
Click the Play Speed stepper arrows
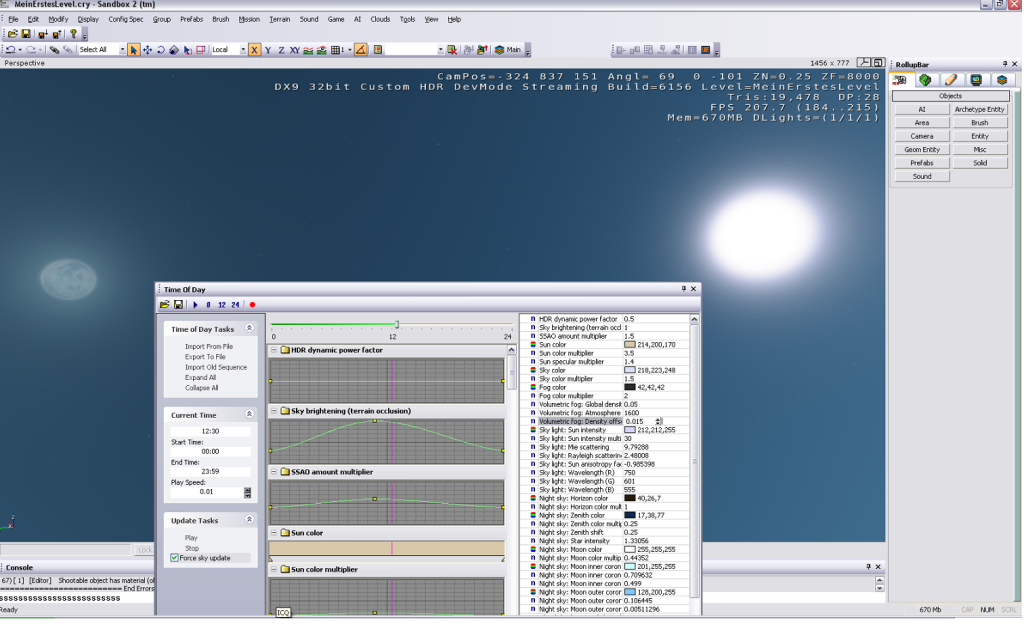[248, 492]
